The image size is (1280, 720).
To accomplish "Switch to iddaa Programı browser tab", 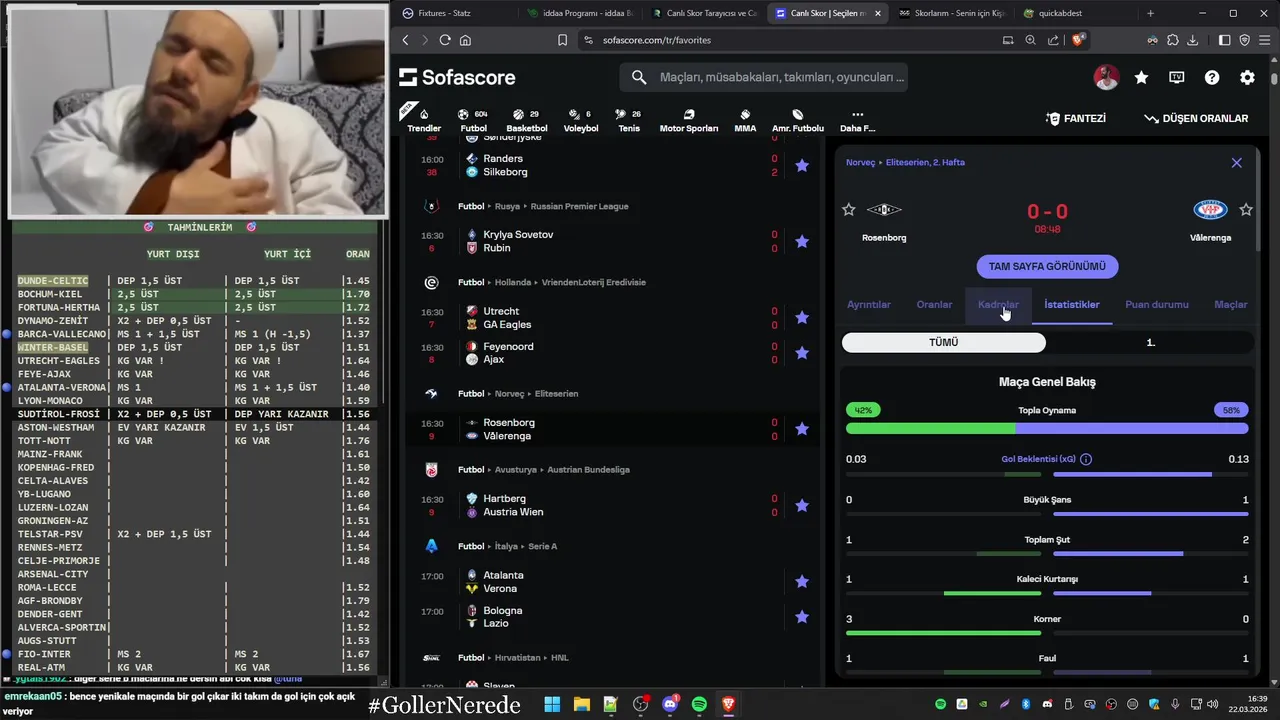I will 580,13.
